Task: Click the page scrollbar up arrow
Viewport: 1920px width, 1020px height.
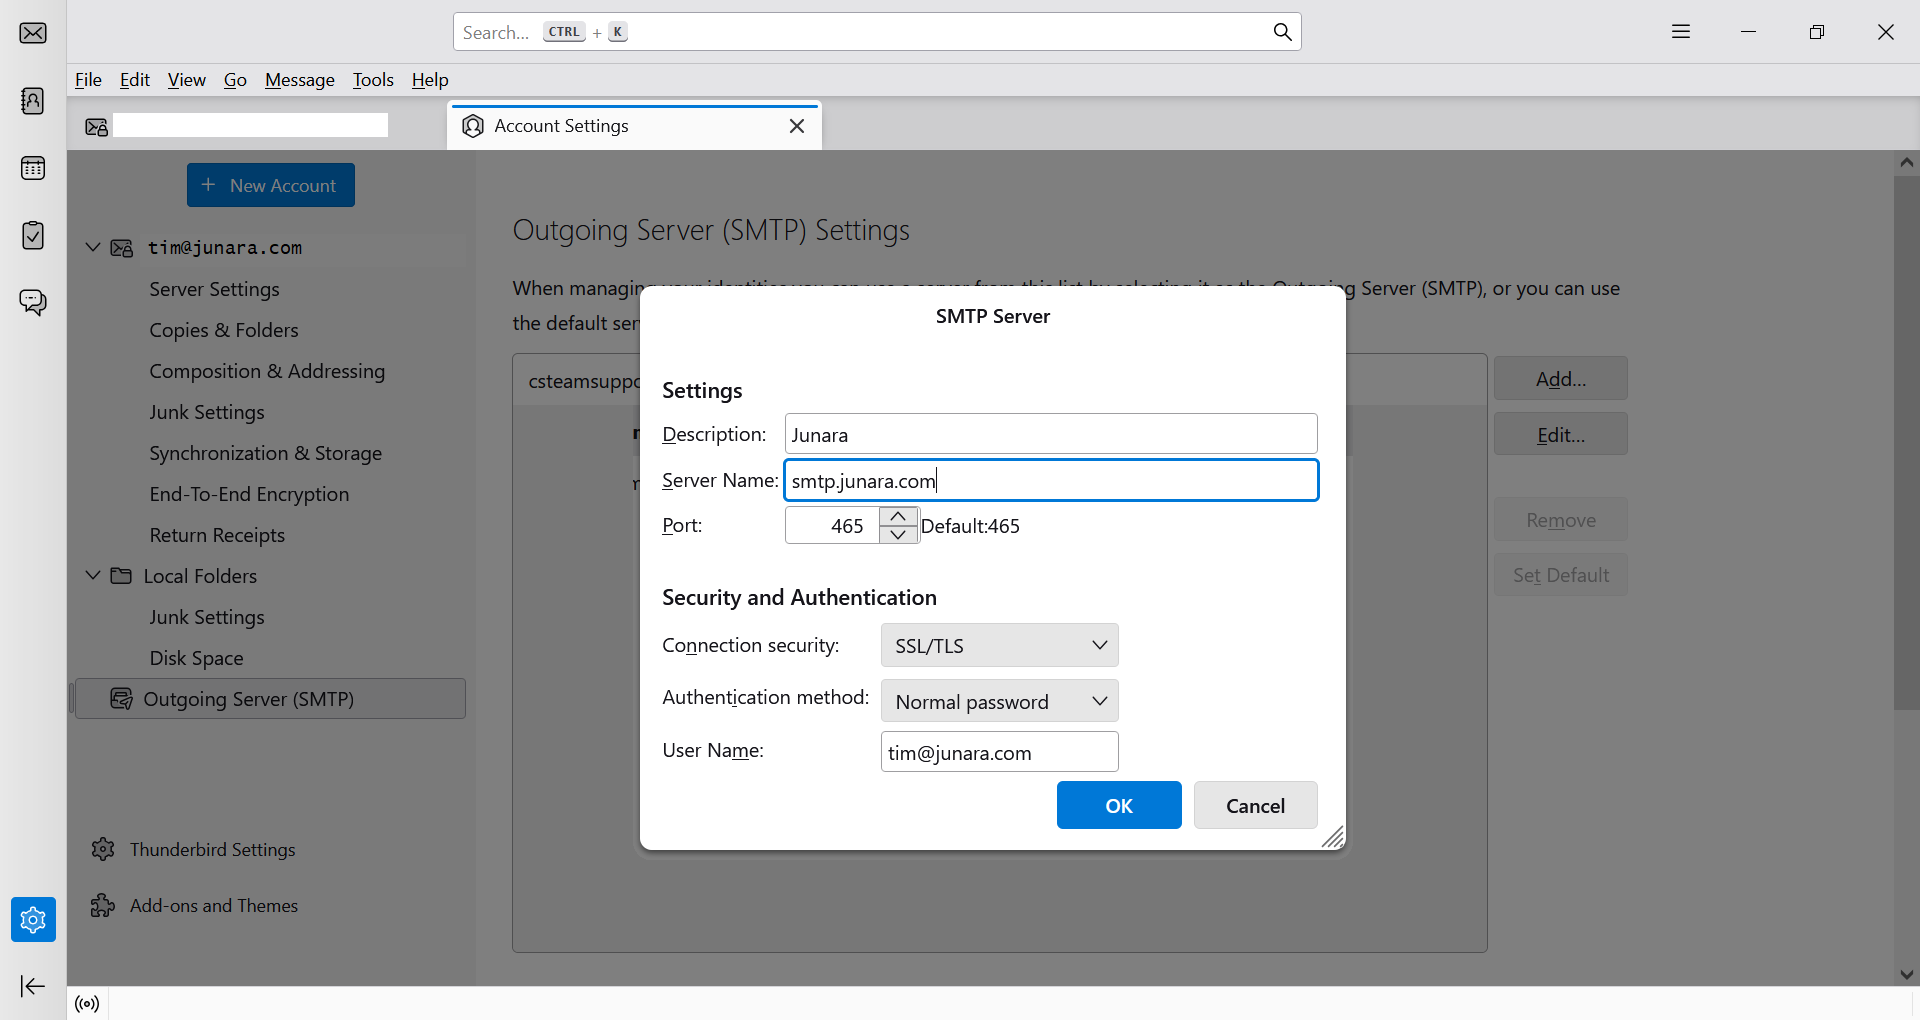Action: (x=1906, y=162)
